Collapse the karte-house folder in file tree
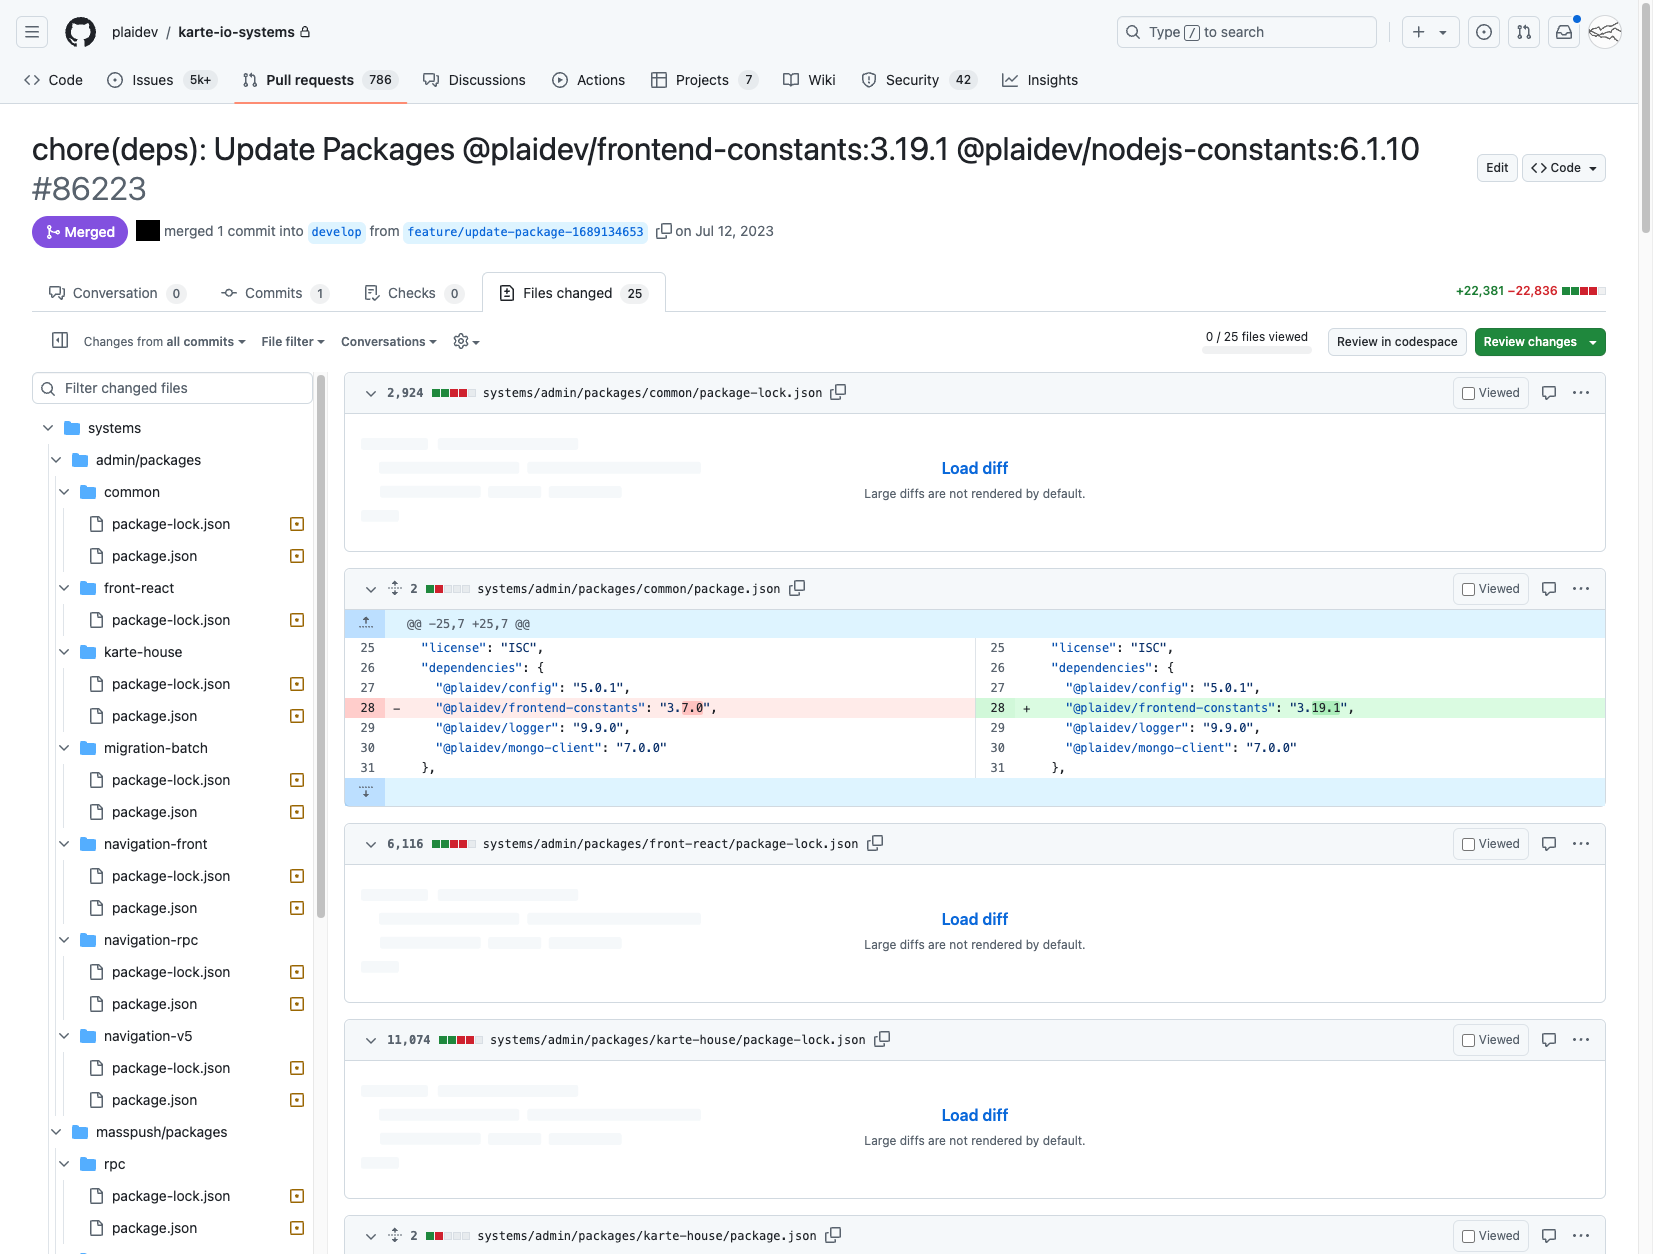This screenshot has height=1254, width=1653. pyautogui.click(x=64, y=651)
